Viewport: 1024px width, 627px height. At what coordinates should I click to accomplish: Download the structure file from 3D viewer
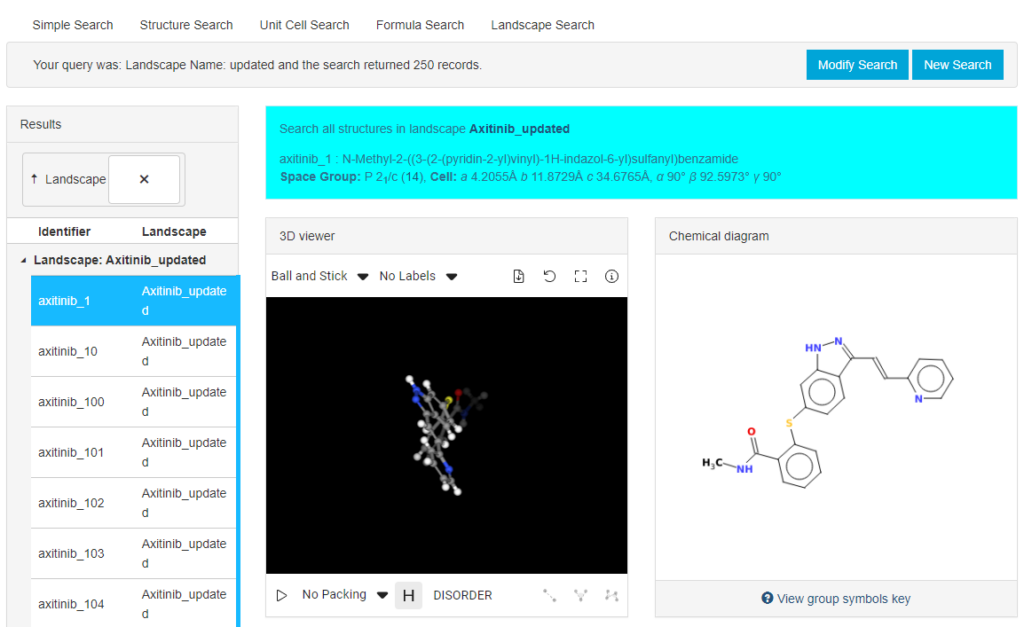coord(518,277)
